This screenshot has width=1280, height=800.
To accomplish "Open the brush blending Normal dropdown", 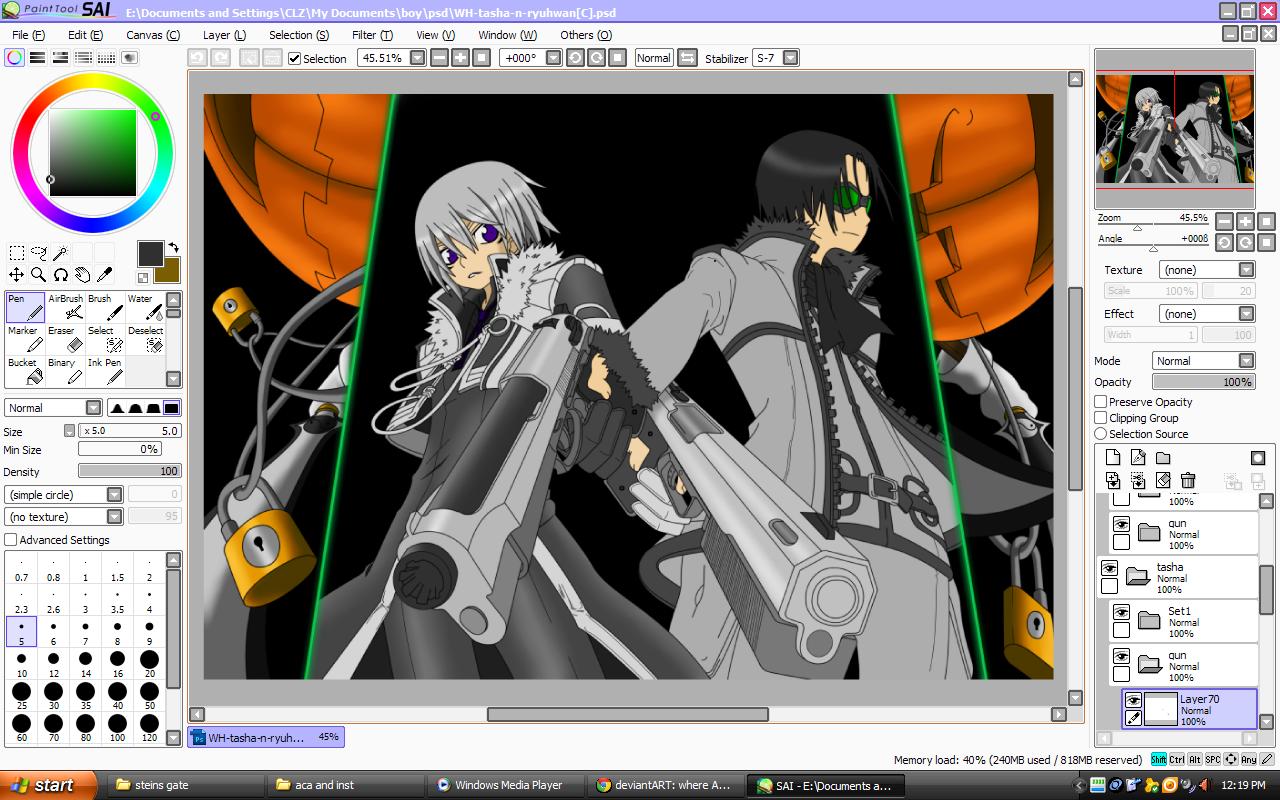I will pyautogui.click(x=93, y=408).
